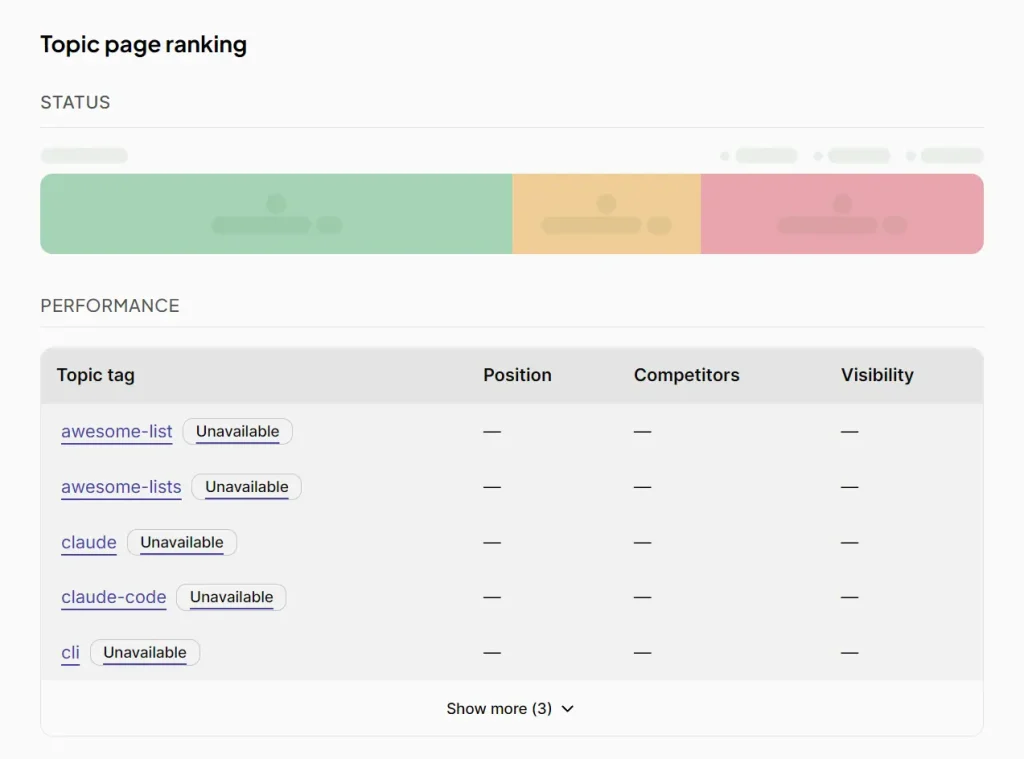Select the yellow segment of the status bar
The width and height of the screenshot is (1024, 759).
[607, 213]
